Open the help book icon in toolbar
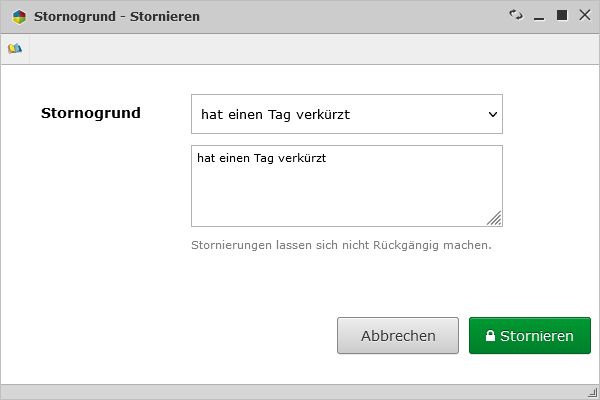Screen dimensions: 600x400 15,49
